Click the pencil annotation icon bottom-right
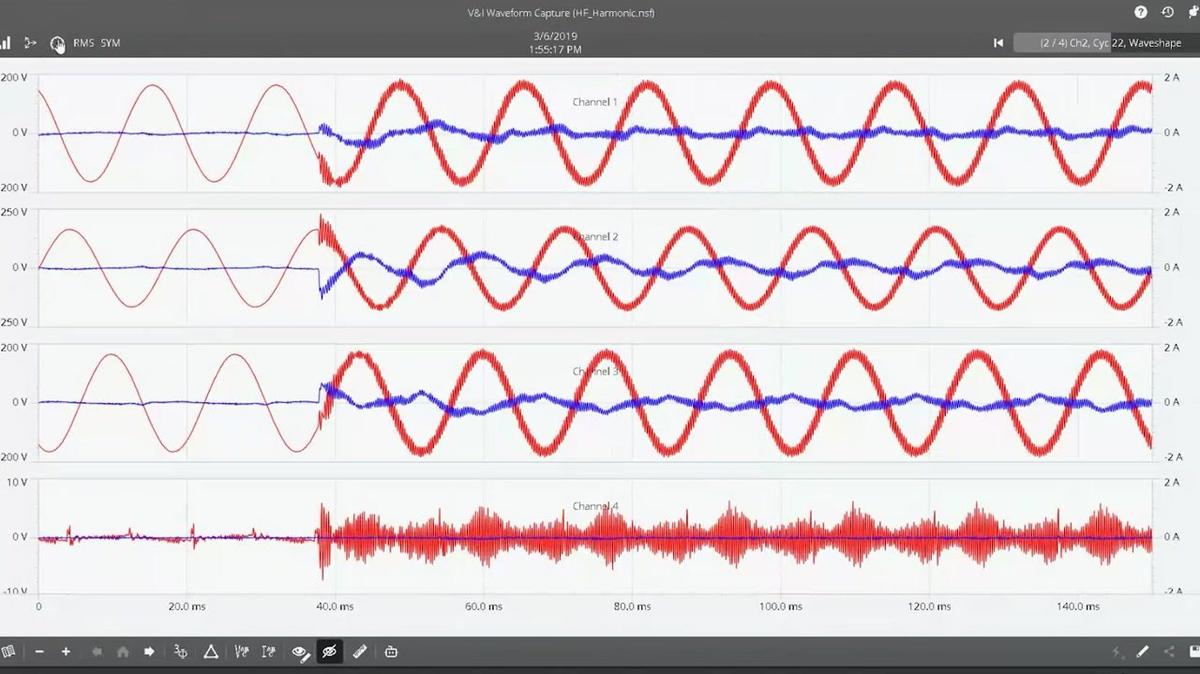Viewport: 1200px width, 674px height. pyautogui.click(x=1142, y=651)
